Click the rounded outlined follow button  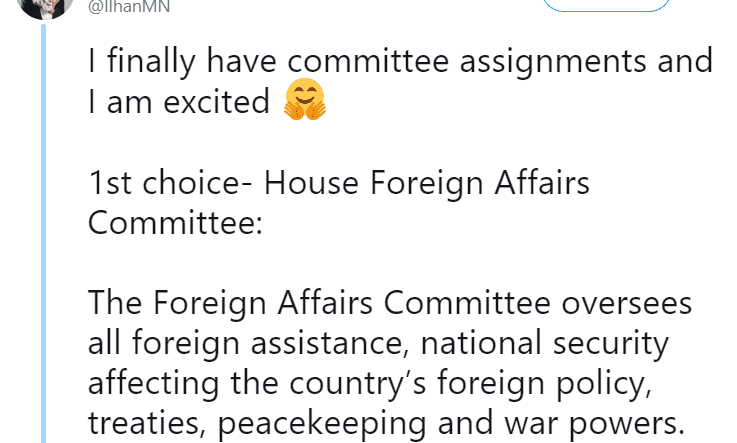click(x=606, y=5)
